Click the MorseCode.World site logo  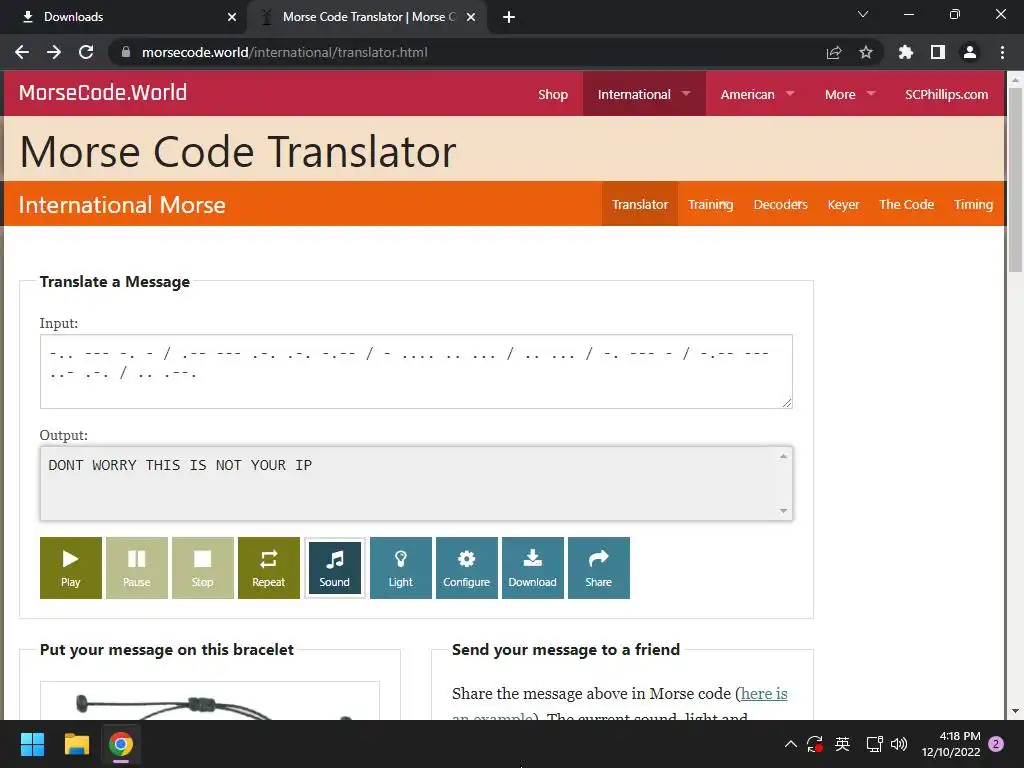tap(103, 93)
